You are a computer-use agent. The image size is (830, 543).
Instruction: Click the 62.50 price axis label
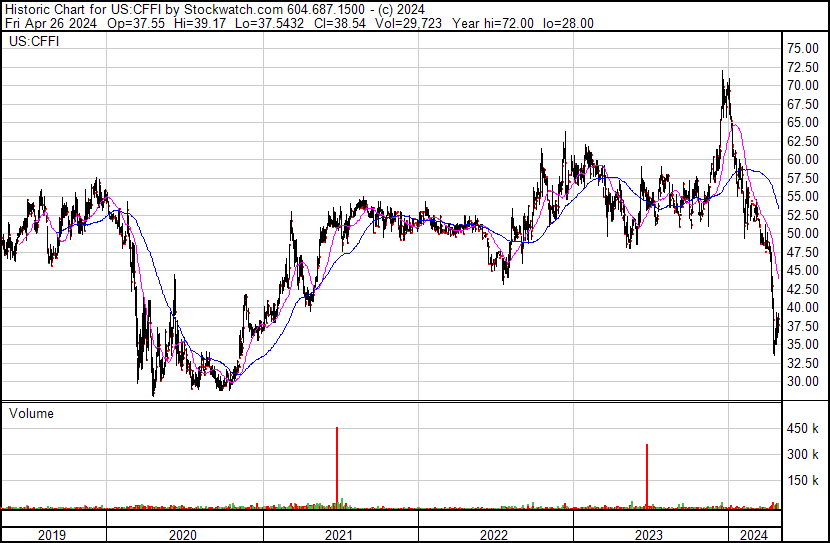(803, 141)
